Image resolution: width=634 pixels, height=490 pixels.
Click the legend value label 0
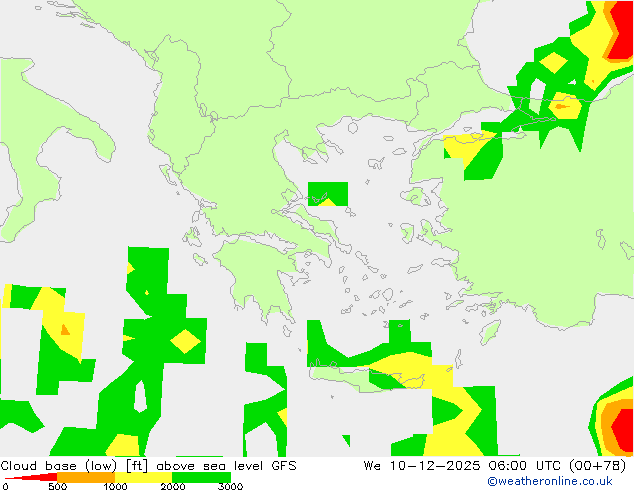click(5, 486)
